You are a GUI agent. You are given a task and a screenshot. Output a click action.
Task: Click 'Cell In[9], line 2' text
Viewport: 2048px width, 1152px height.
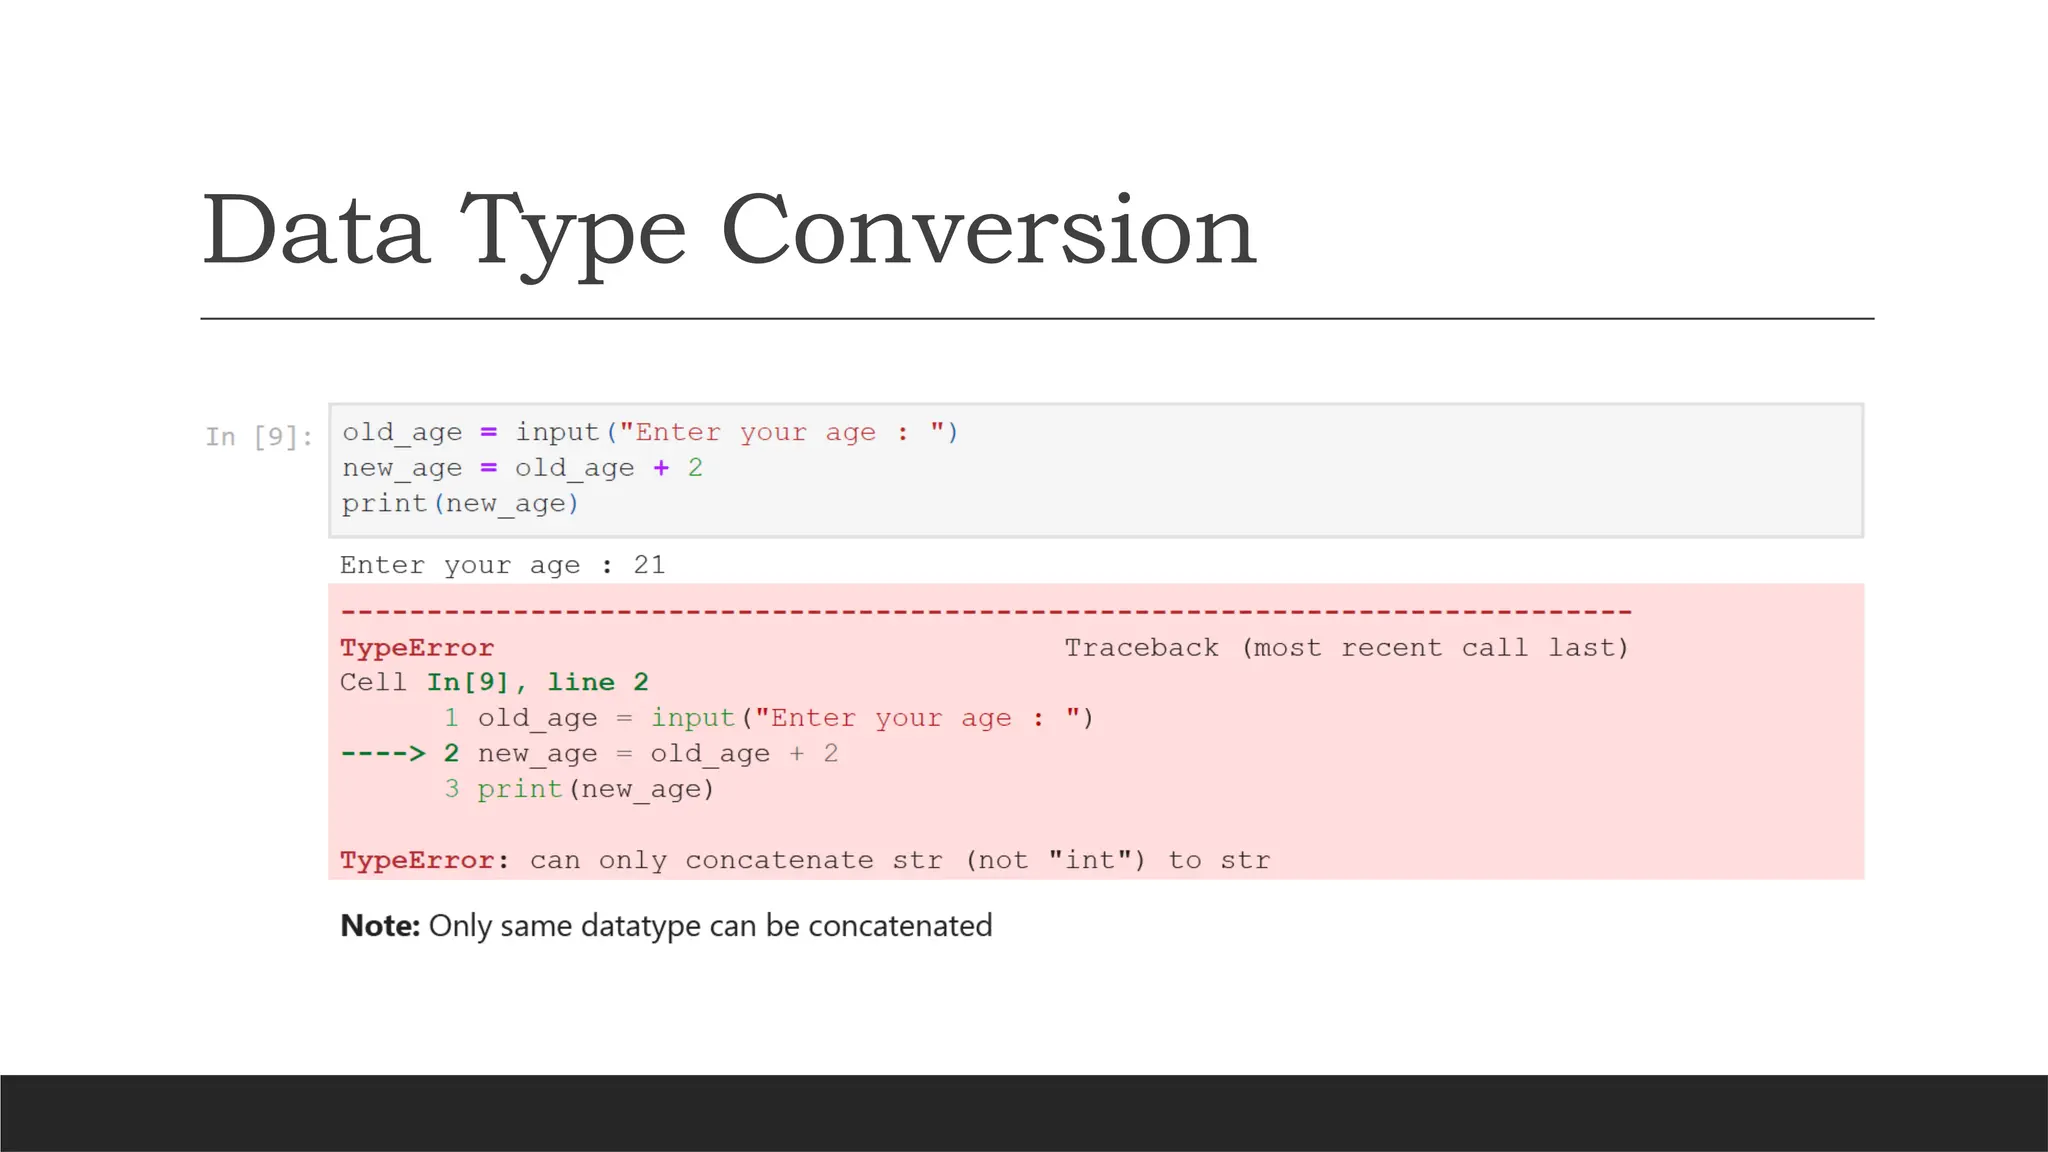tap(494, 682)
